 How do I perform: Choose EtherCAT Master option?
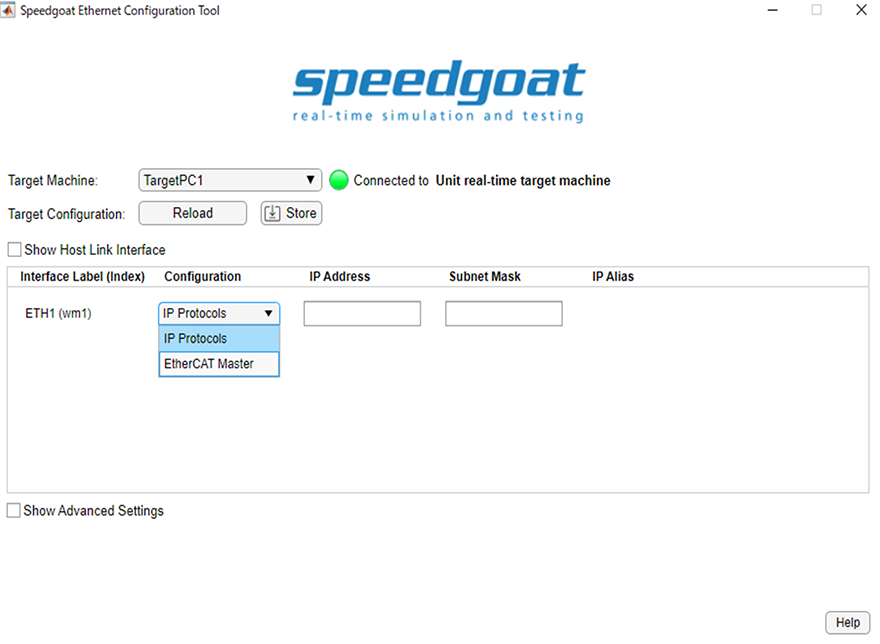(x=219, y=364)
